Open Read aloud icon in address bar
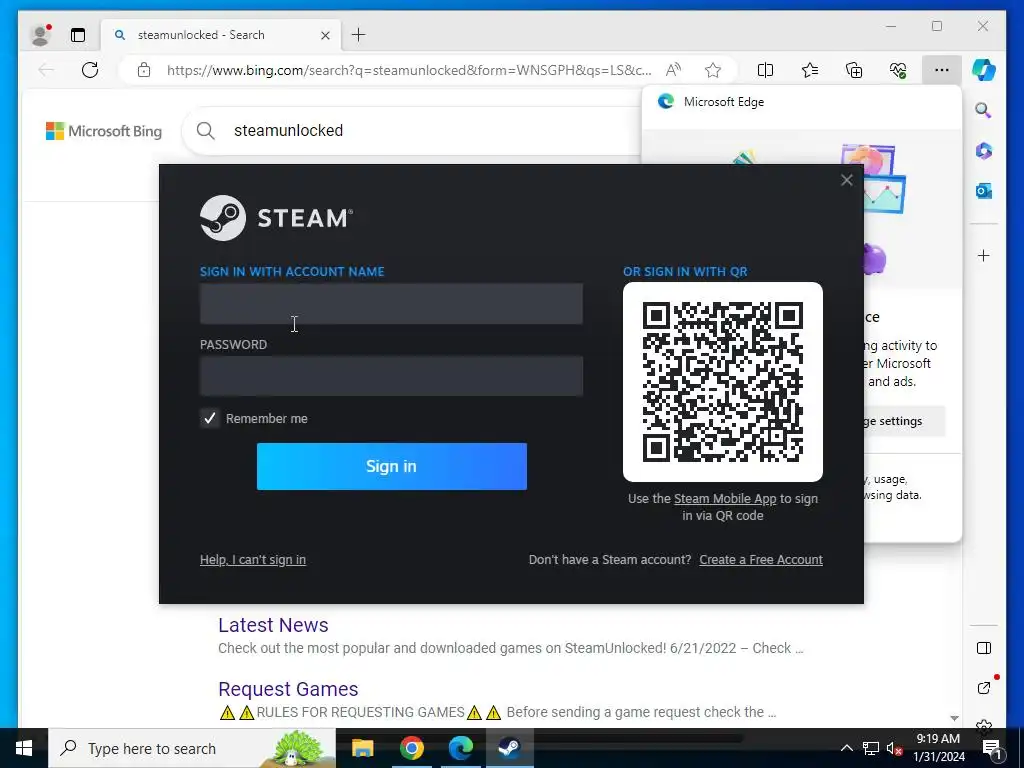Viewport: 1024px width, 768px height. 673,70
